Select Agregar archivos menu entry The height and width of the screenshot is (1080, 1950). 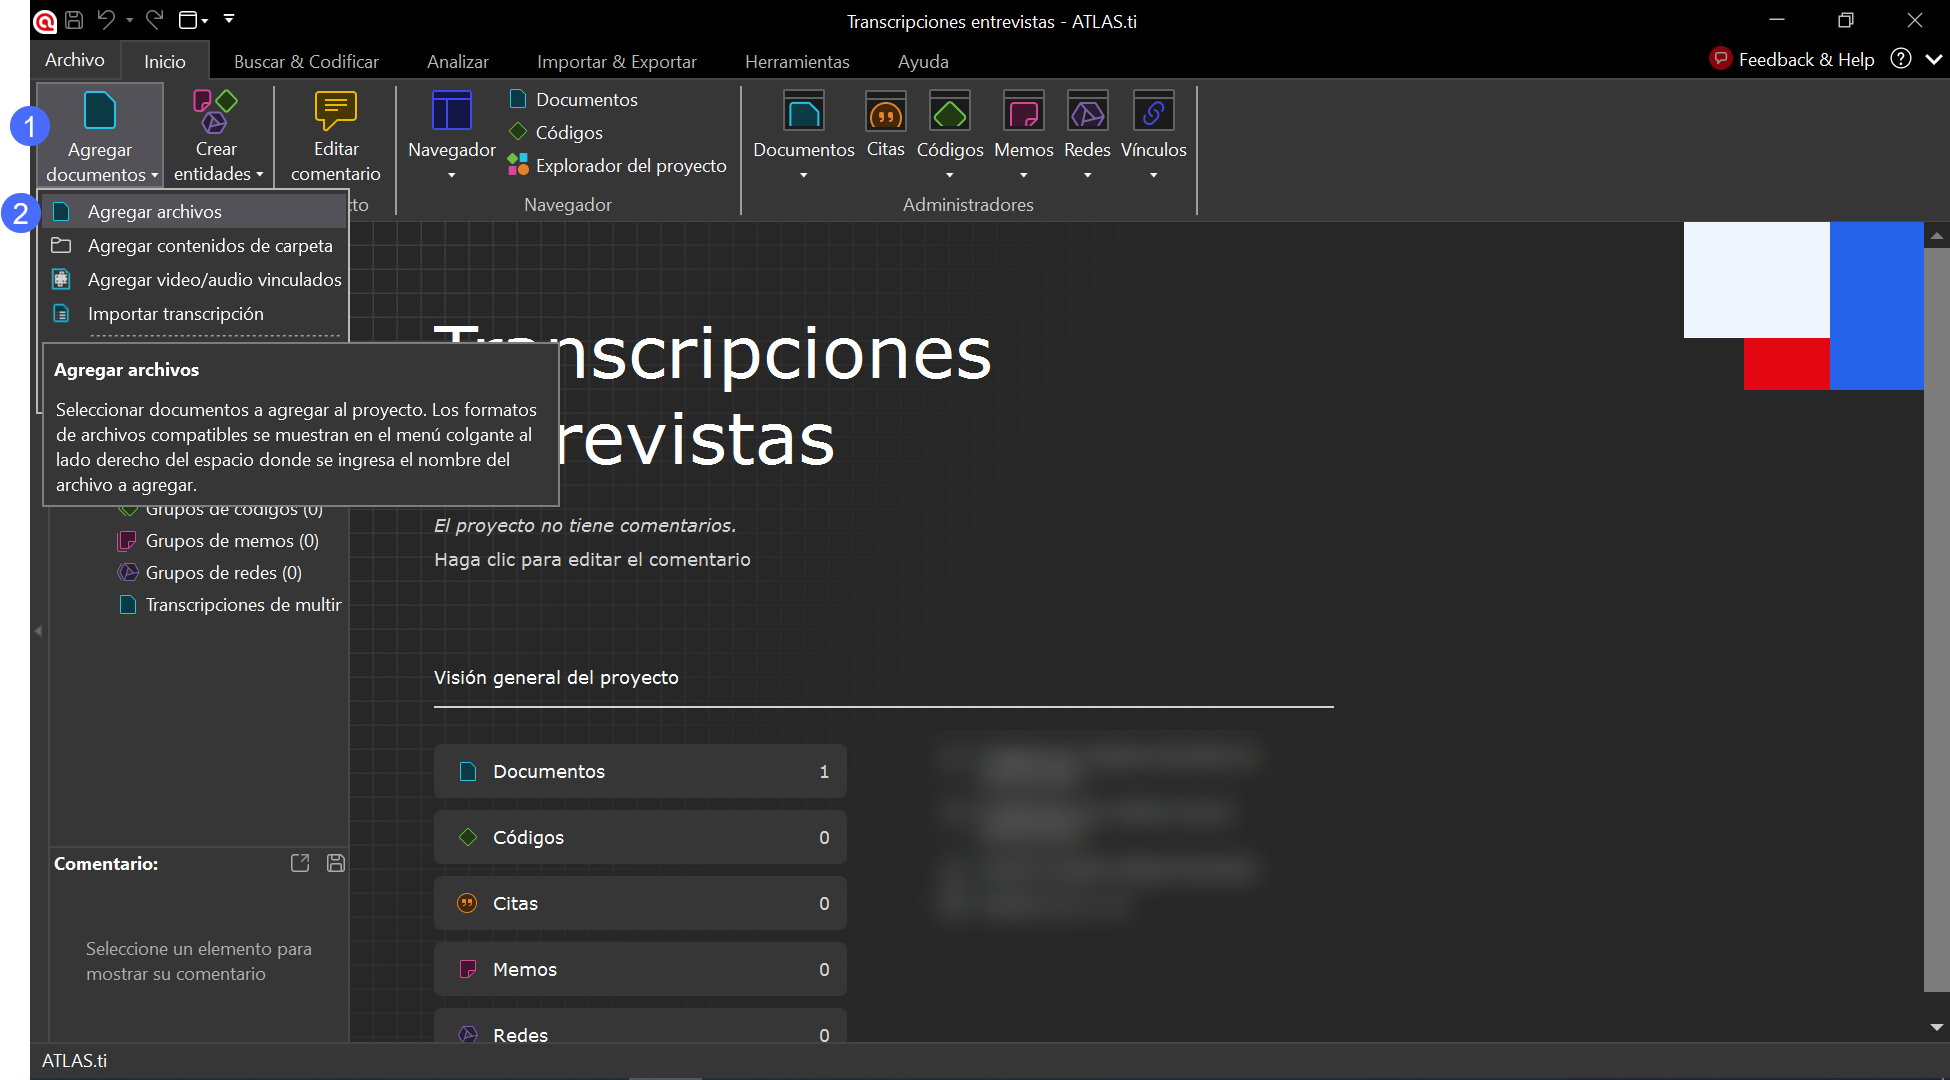click(194, 212)
